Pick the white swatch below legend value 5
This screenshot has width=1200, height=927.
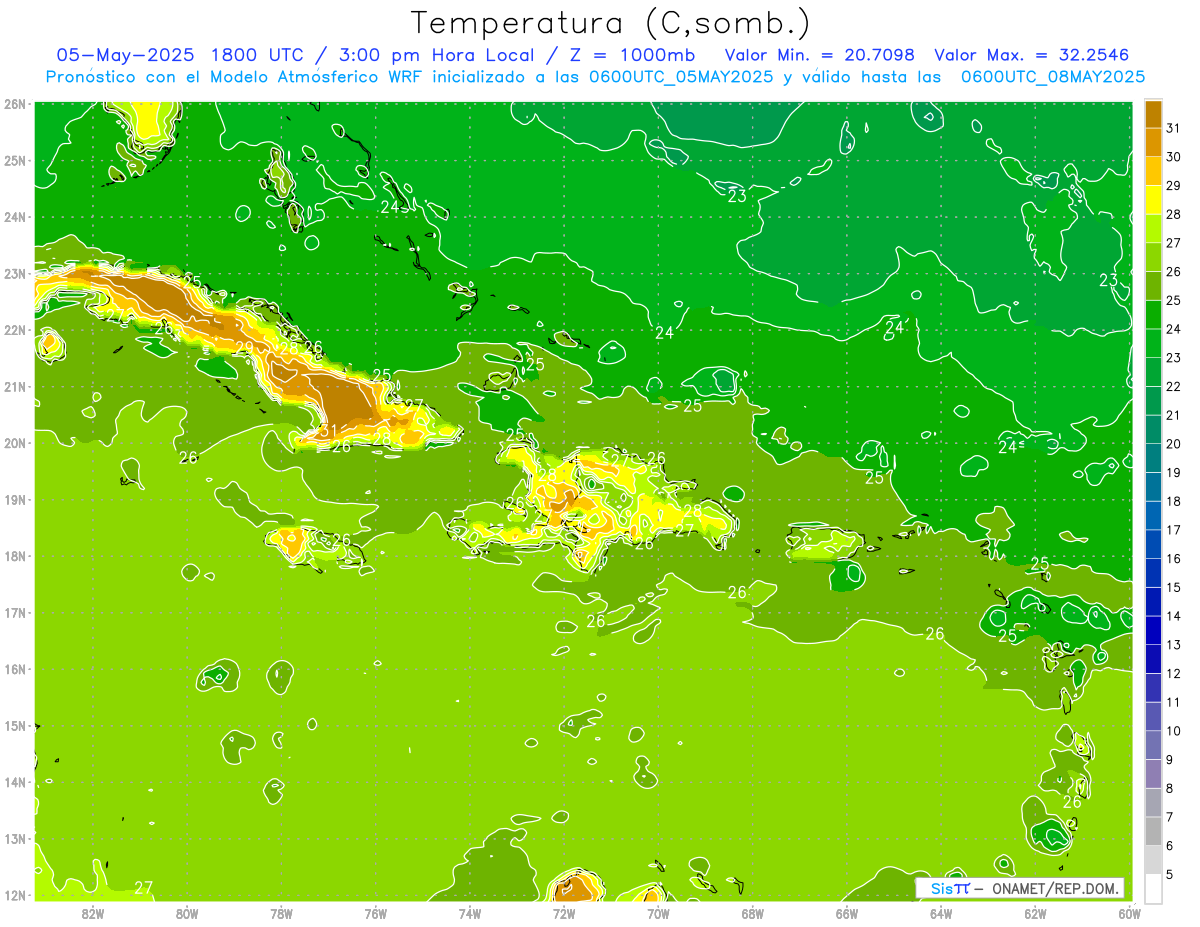1154,888
